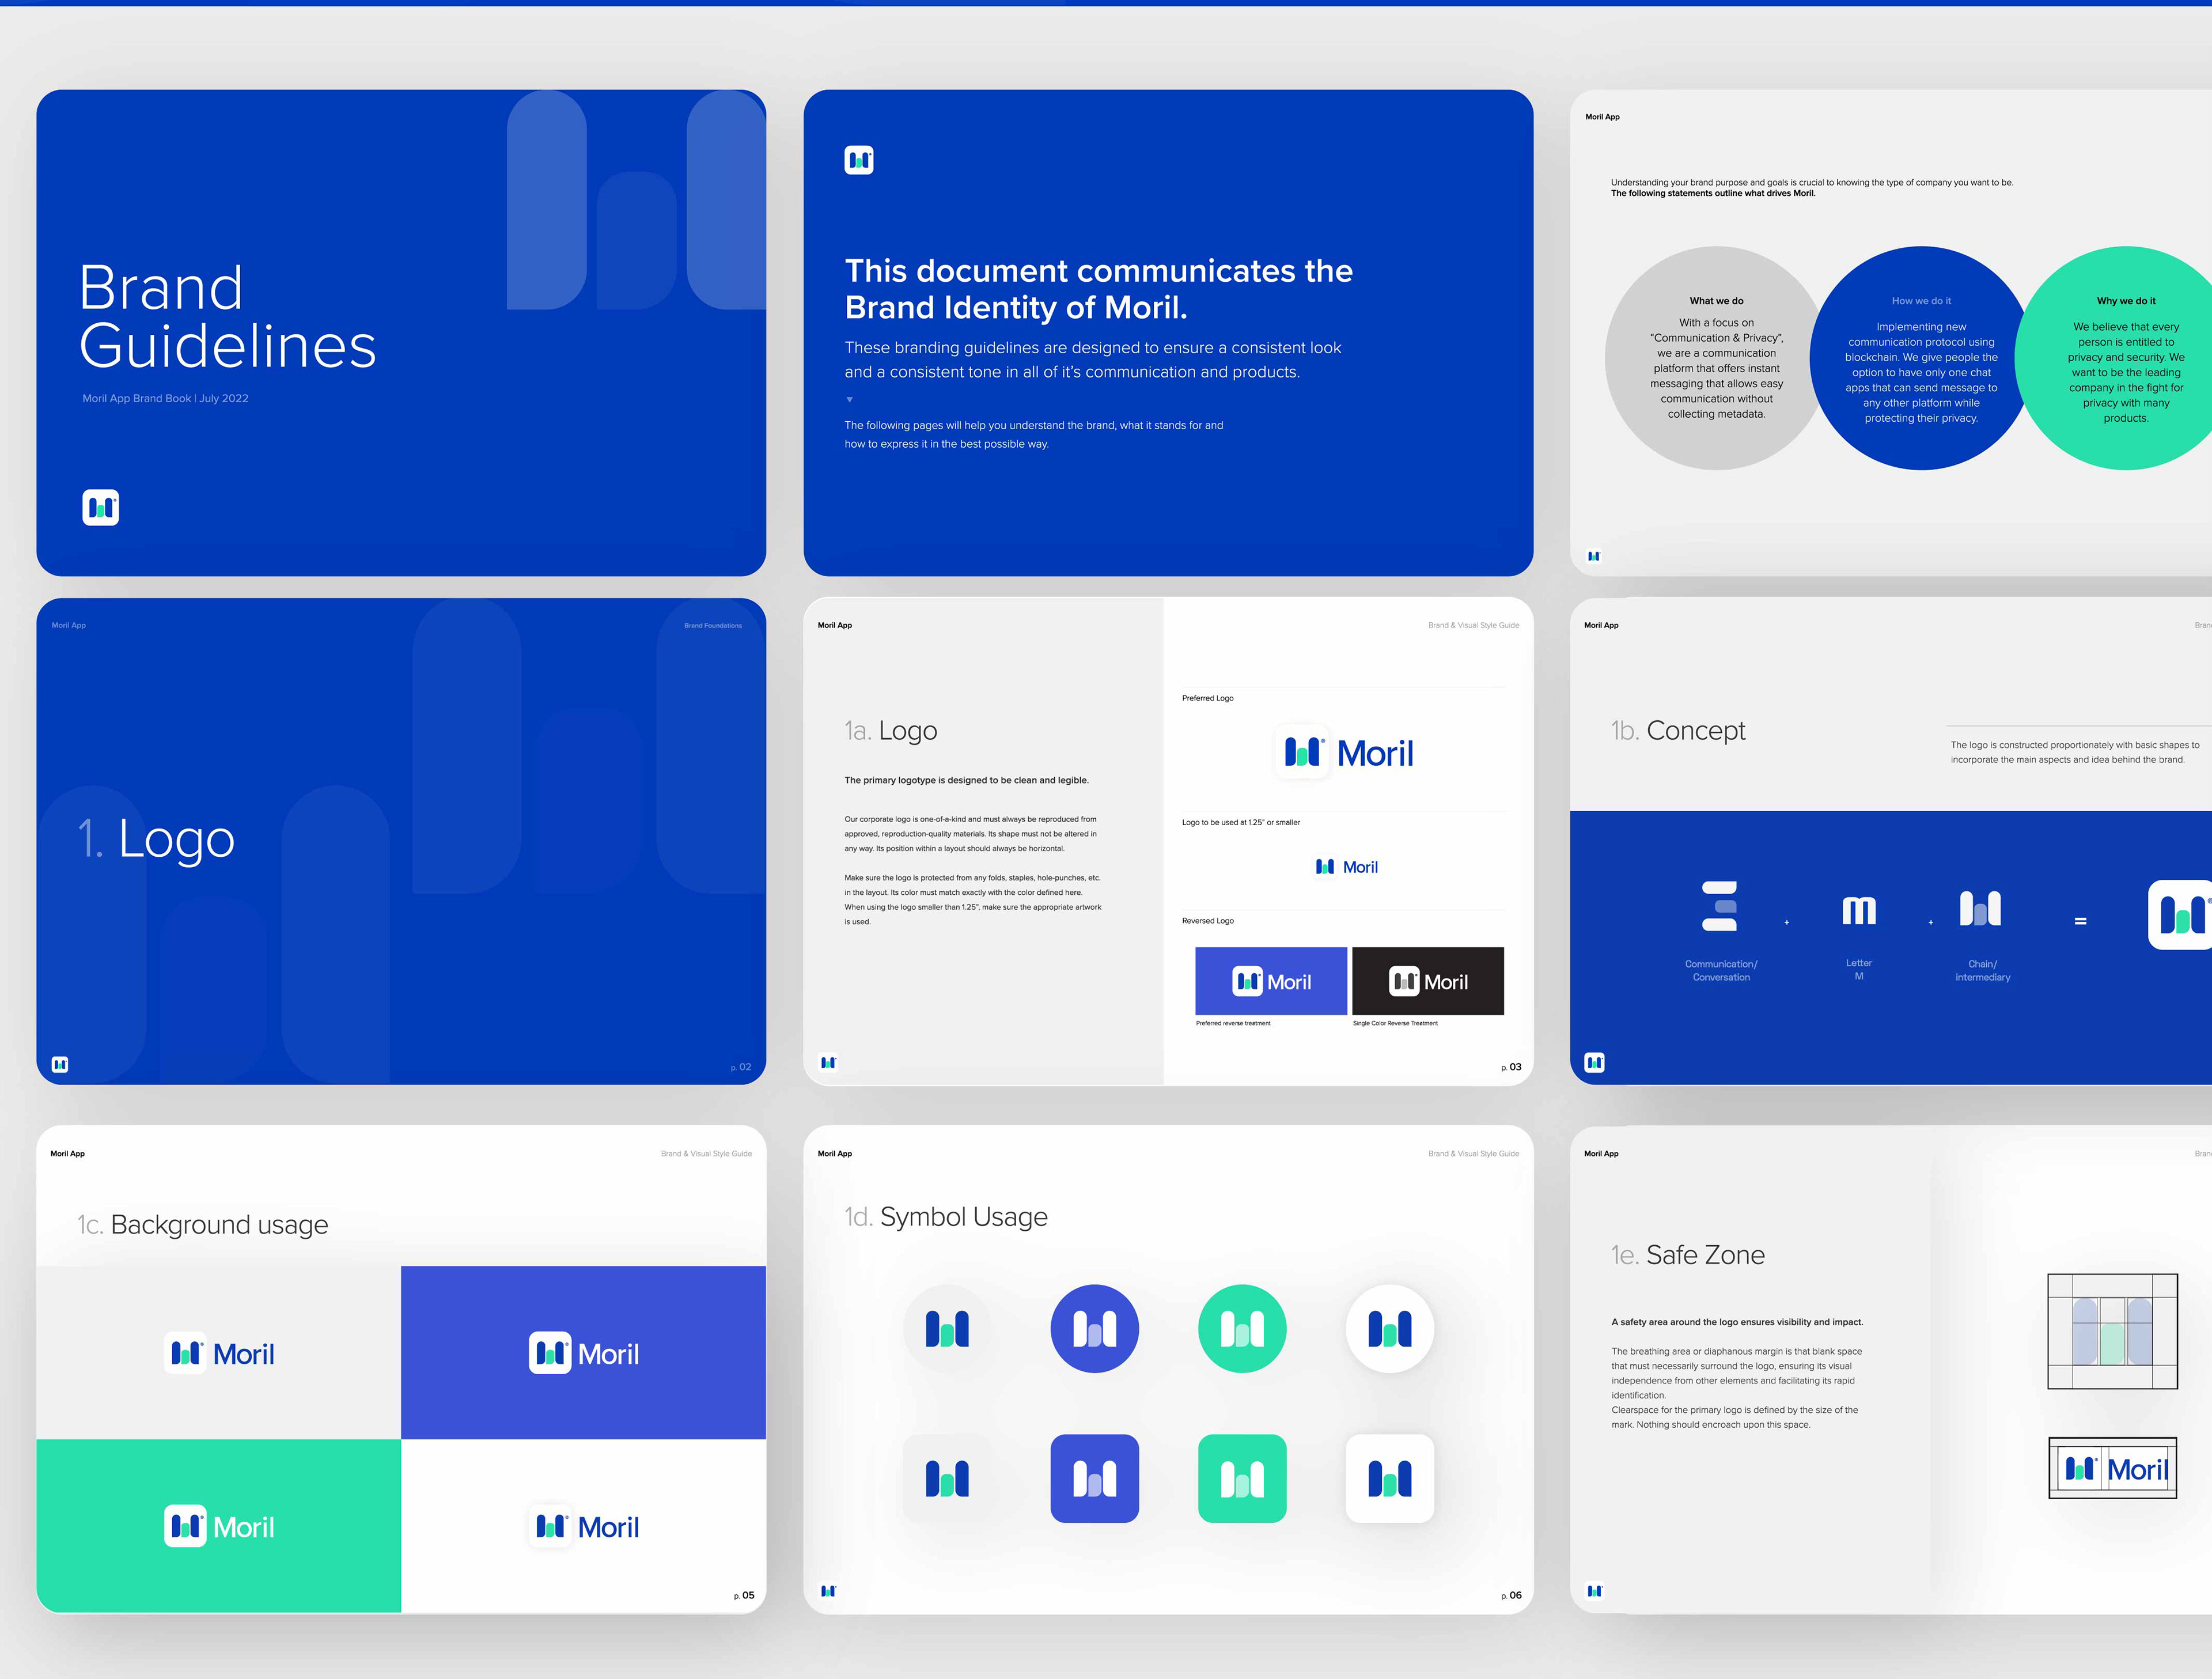Viewport: 2212px width, 1679px height.
Task: Select the green rounded-square Moril symbol
Action: [x=1242, y=1478]
